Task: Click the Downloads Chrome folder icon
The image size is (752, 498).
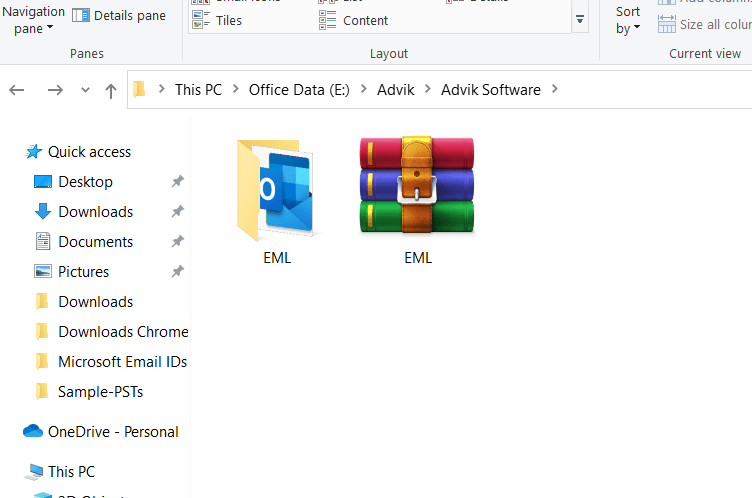Action: 42,331
